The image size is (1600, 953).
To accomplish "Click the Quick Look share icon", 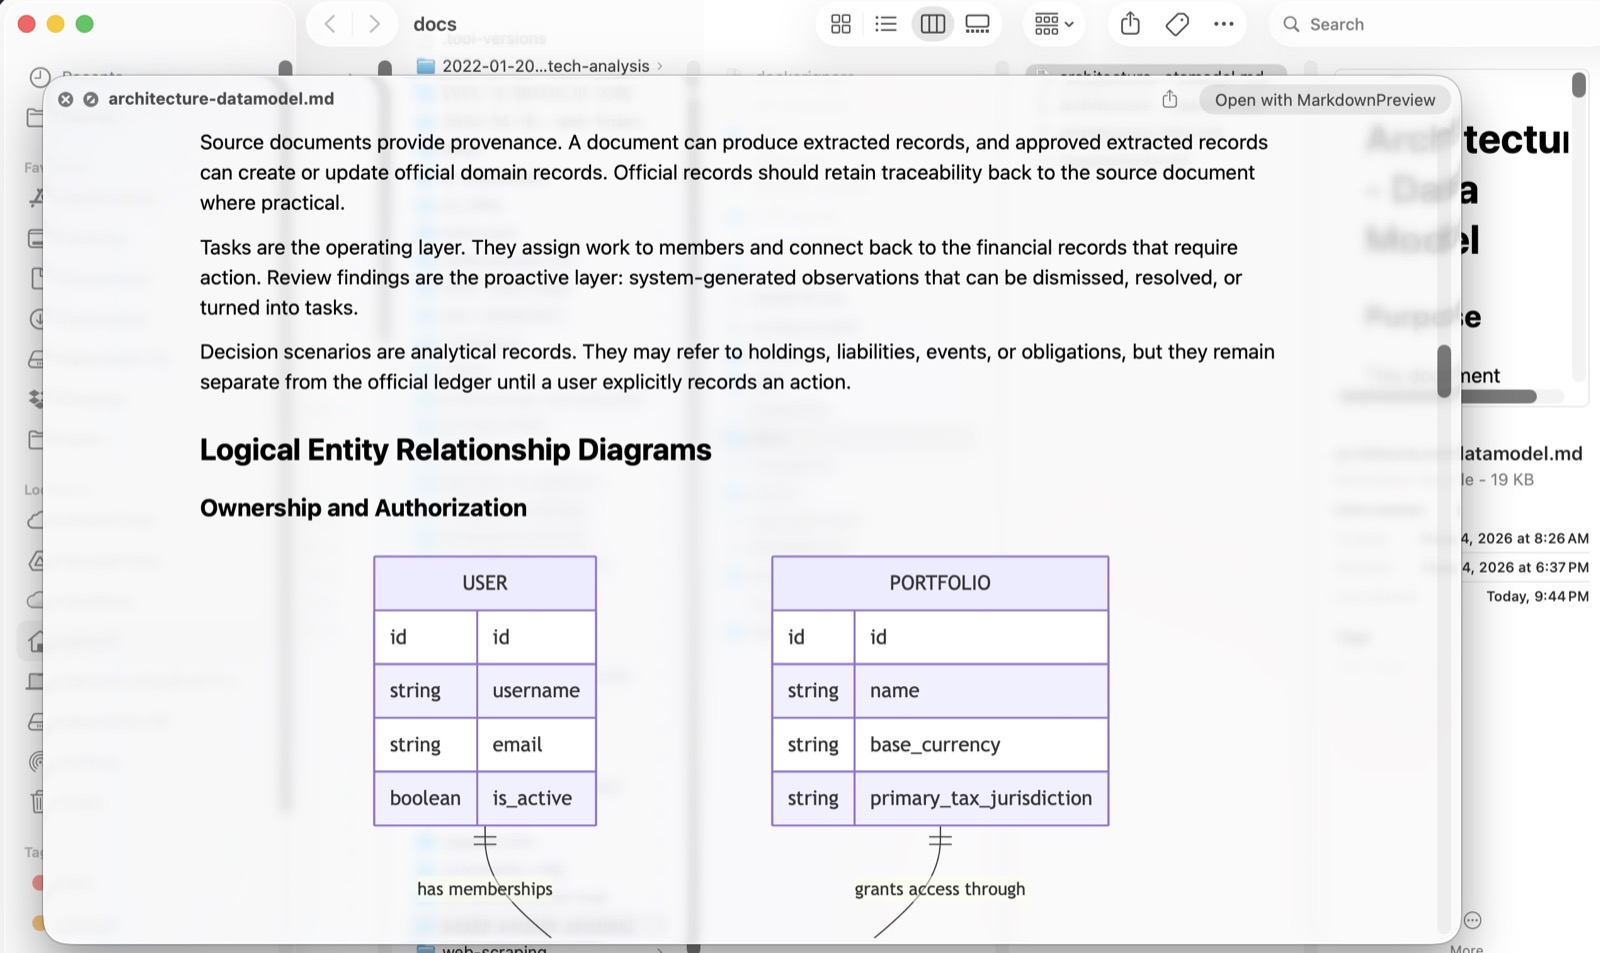I will coord(1170,99).
